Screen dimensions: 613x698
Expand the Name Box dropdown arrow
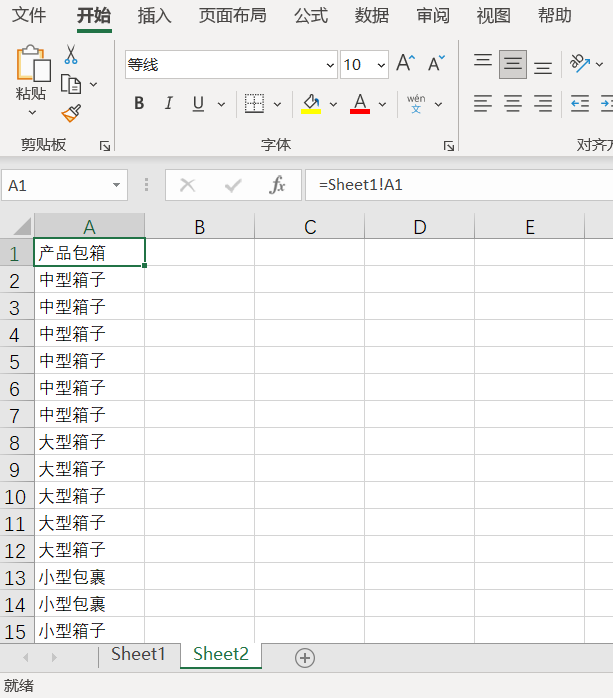(118, 185)
